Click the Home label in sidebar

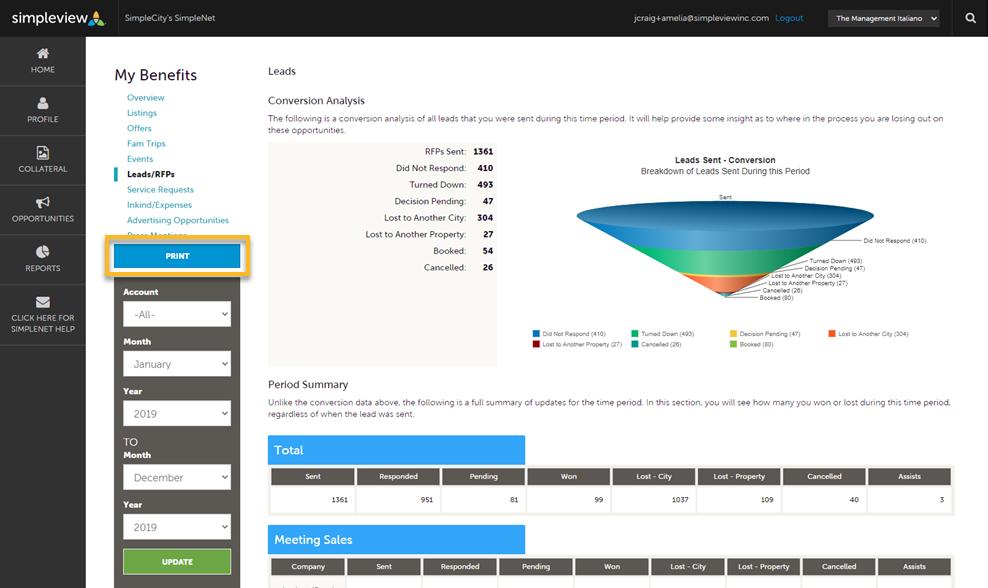pos(42,69)
